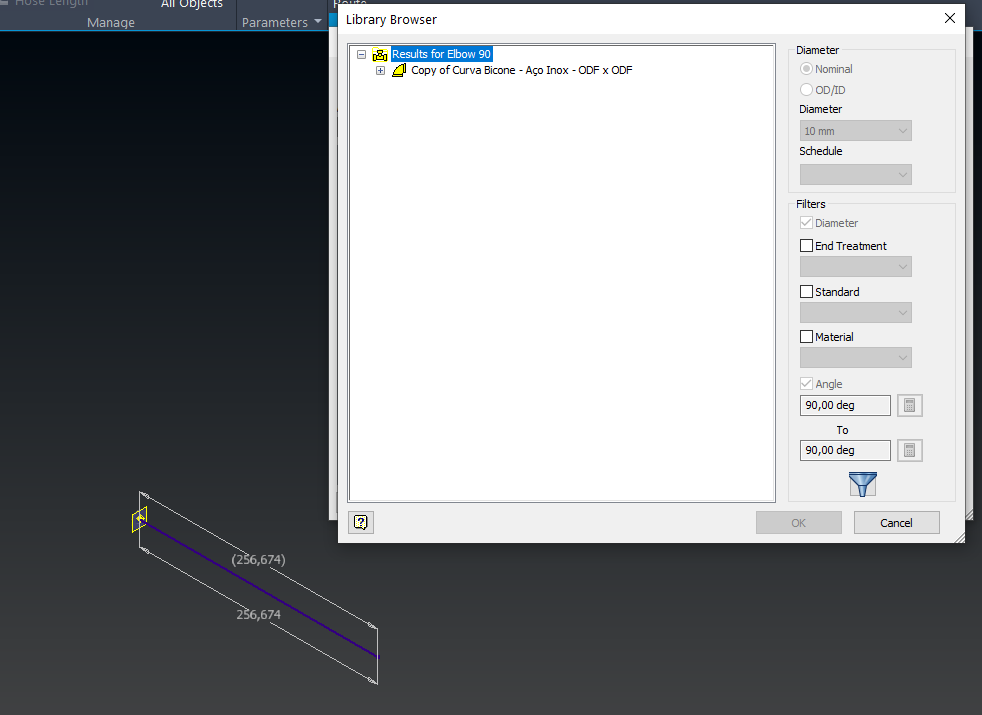Choose the Nominal diameter radio button
The height and width of the screenshot is (715, 982).
tap(806, 69)
